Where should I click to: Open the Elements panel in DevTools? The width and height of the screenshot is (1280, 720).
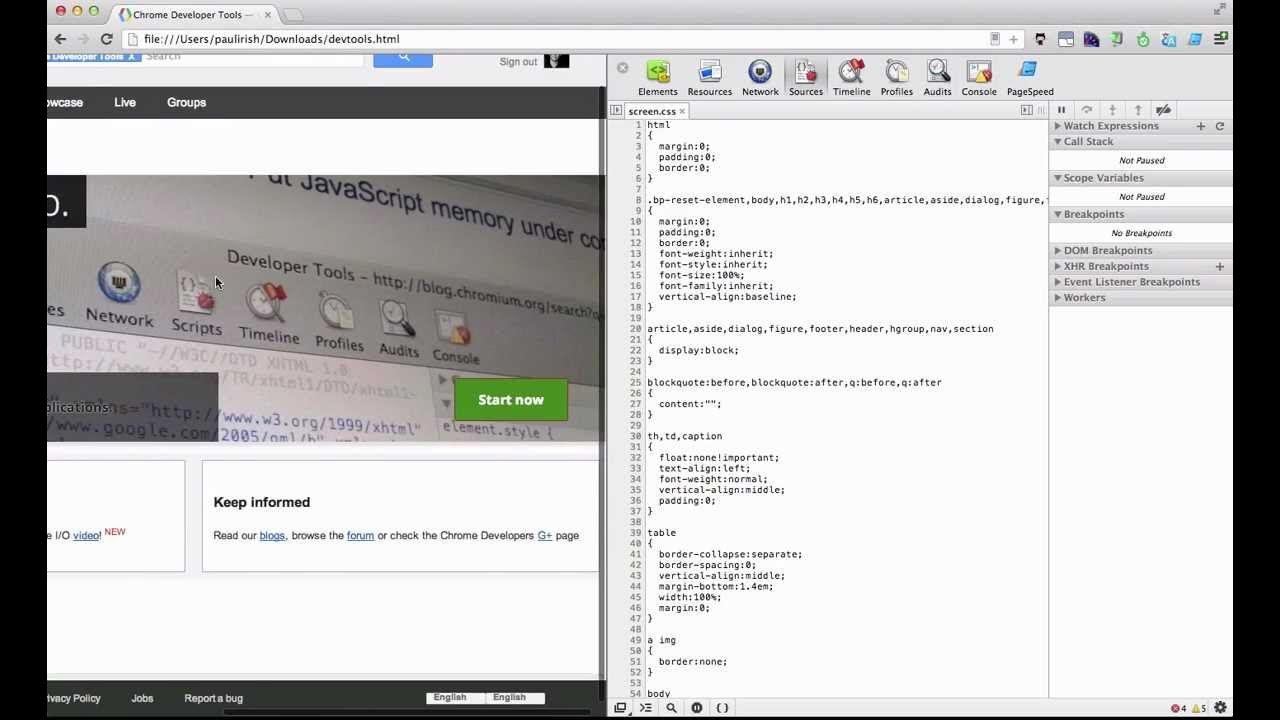tap(658, 78)
